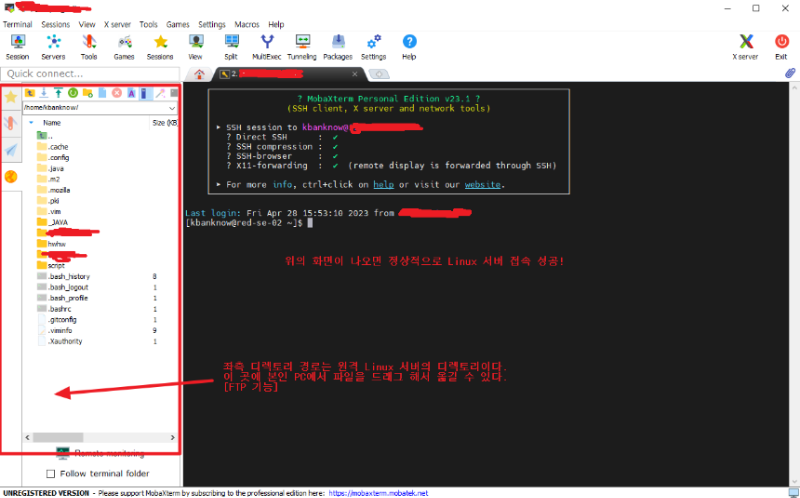Screen dimensions: 800x498
Task: Open the Settings menu in menu bar
Action: pyautogui.click(x=212, y=24)
